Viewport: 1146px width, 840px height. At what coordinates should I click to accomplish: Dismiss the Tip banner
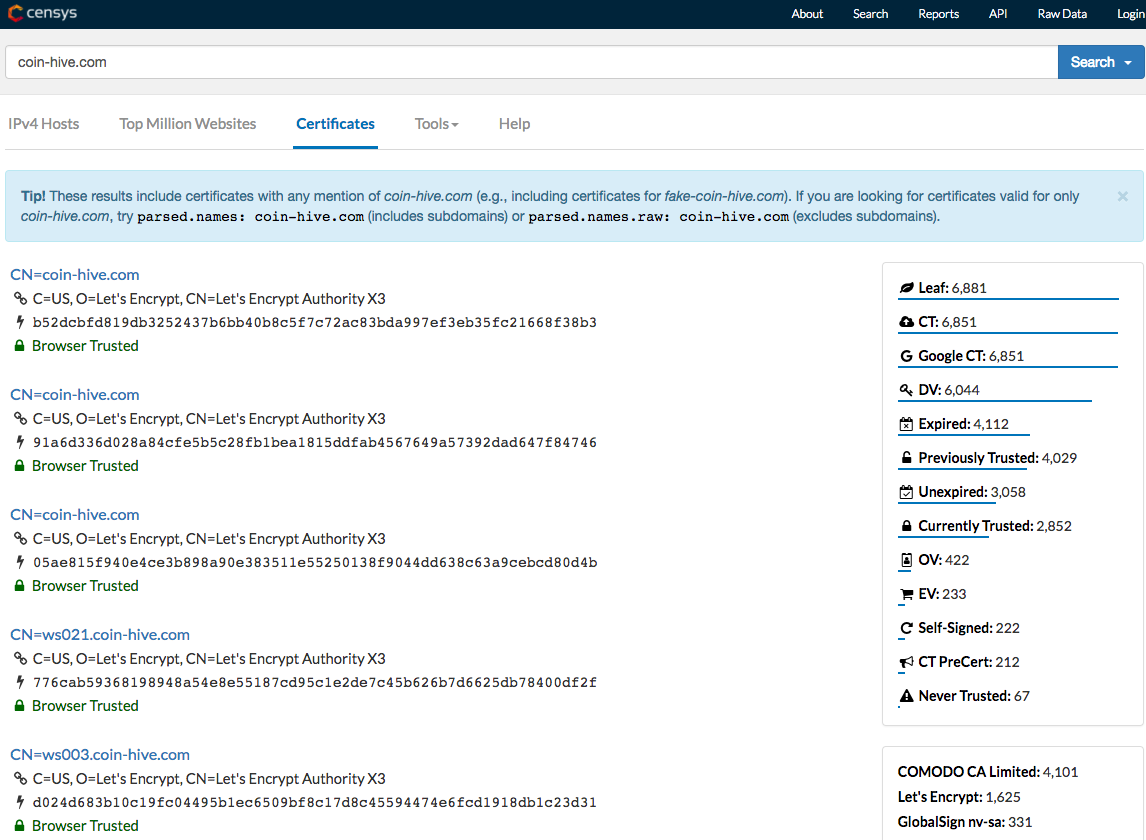point(1122,197)
